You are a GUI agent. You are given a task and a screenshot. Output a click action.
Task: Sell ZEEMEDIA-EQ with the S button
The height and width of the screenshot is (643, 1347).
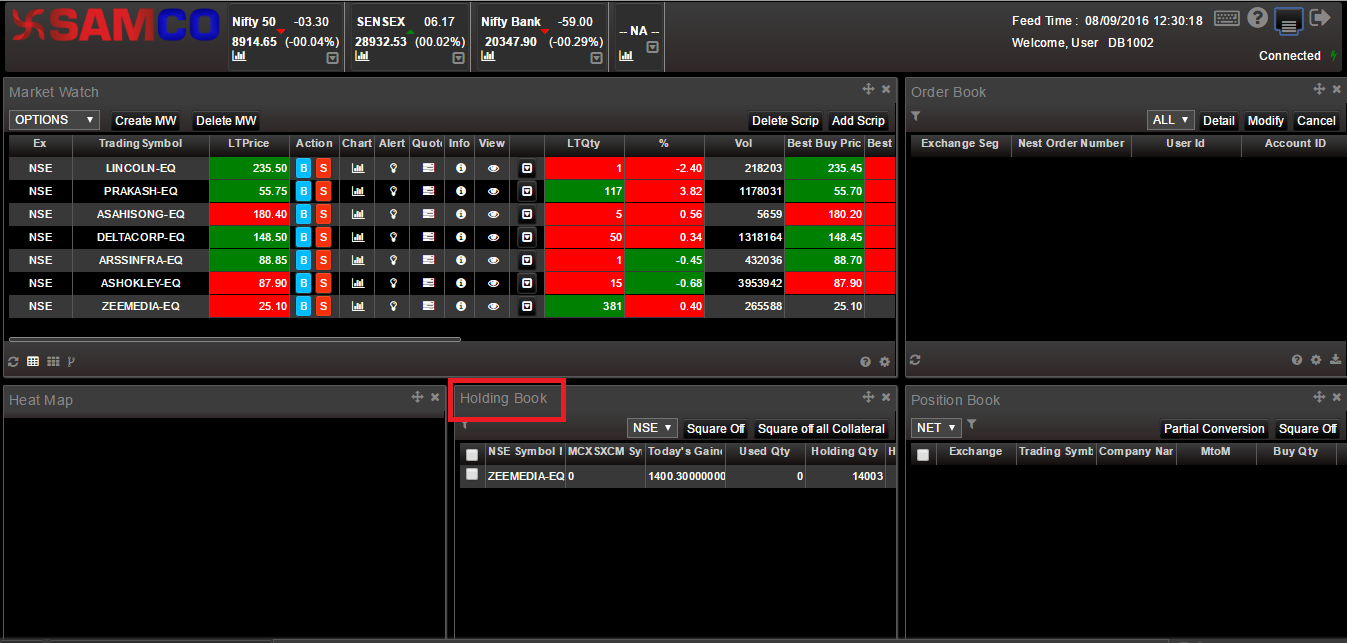(x=323, y=306)
